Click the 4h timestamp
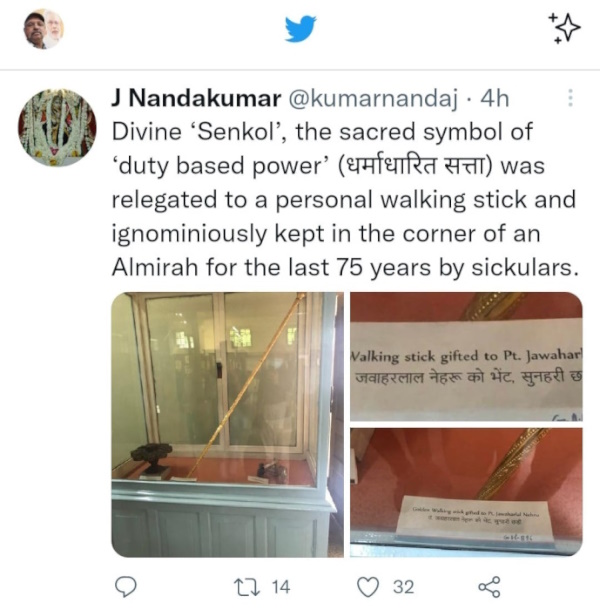 [x=494, y=99]
